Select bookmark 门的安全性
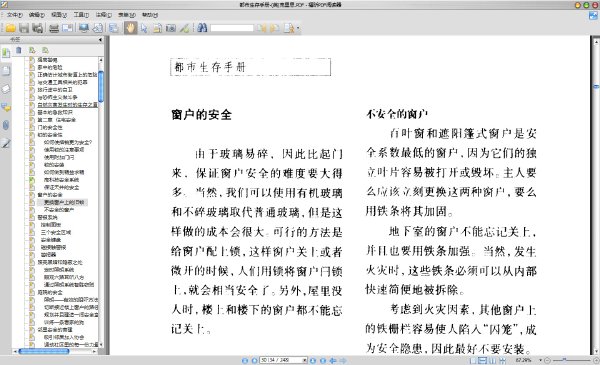 click(50, 127)
